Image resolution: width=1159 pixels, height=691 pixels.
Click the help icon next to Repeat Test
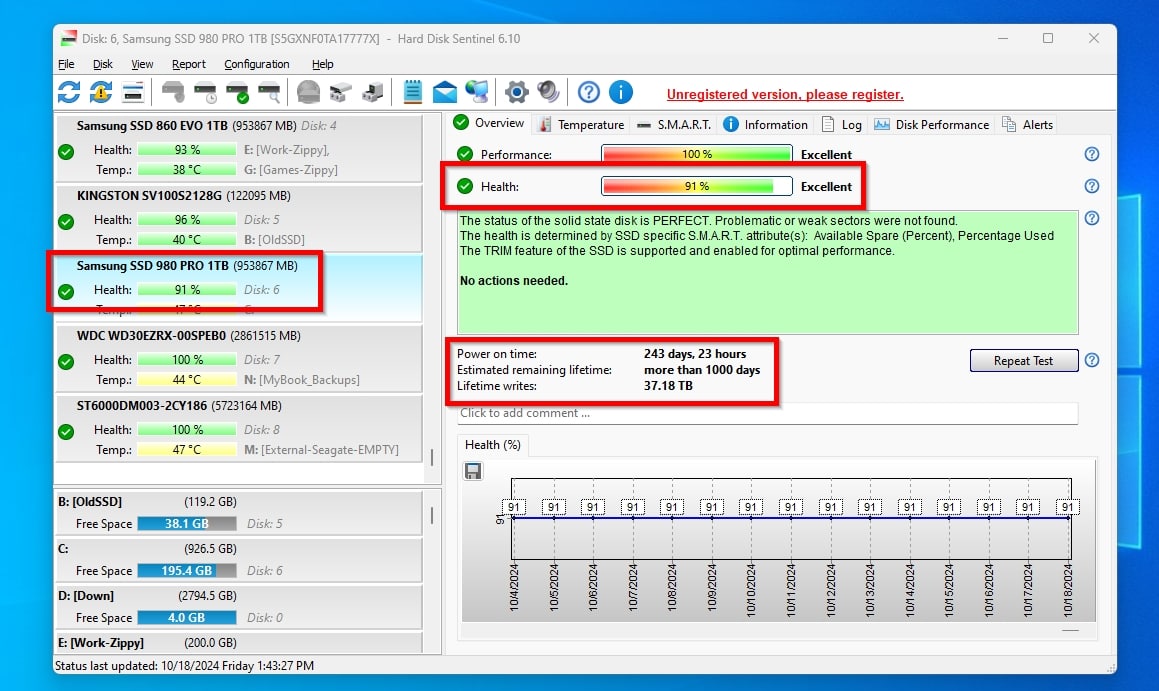1092,361
